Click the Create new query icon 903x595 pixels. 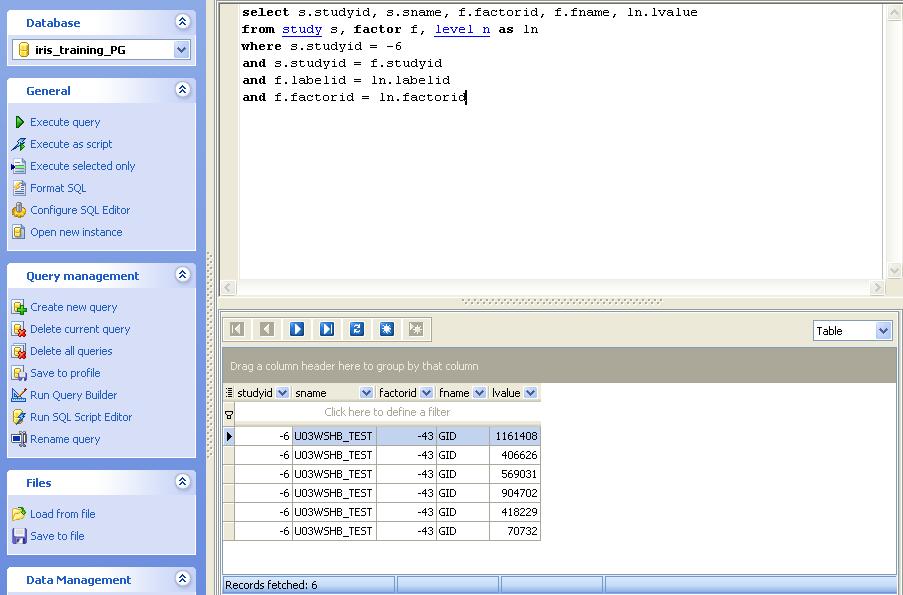coord(19,307)
